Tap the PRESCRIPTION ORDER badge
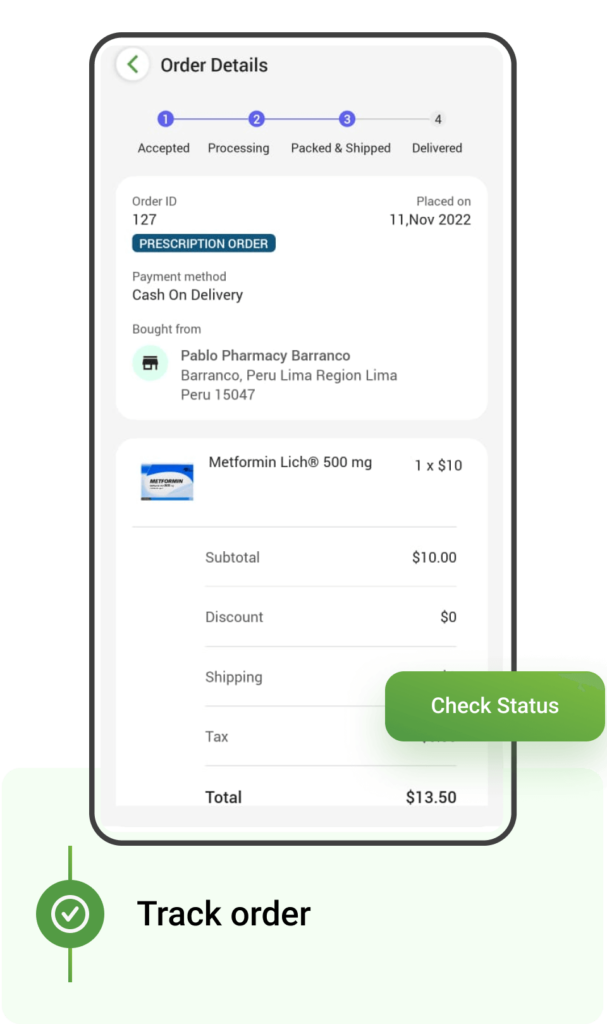The height and width of the screenshot is (1024, 607). (x=204, y=244)
